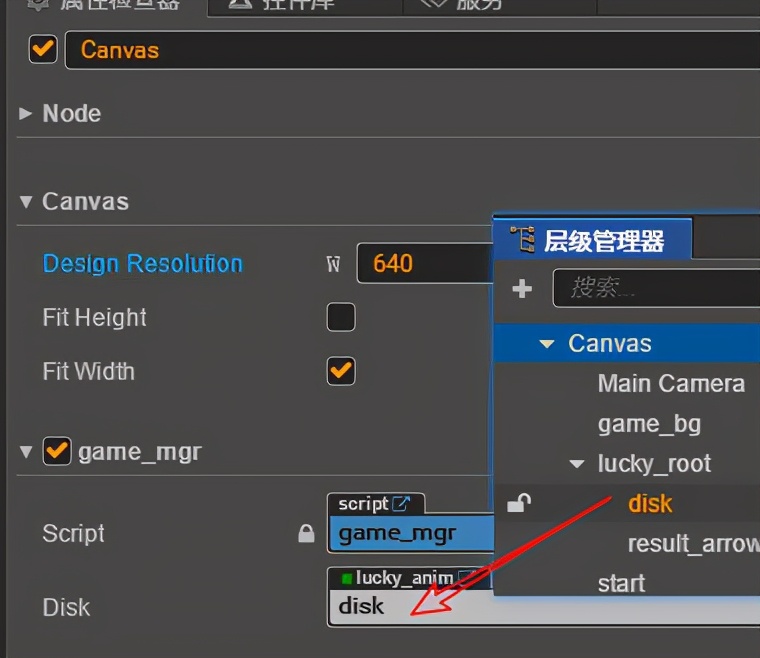Click the W width prefix icon
This screenshot has height=658, width=760.
333,265
